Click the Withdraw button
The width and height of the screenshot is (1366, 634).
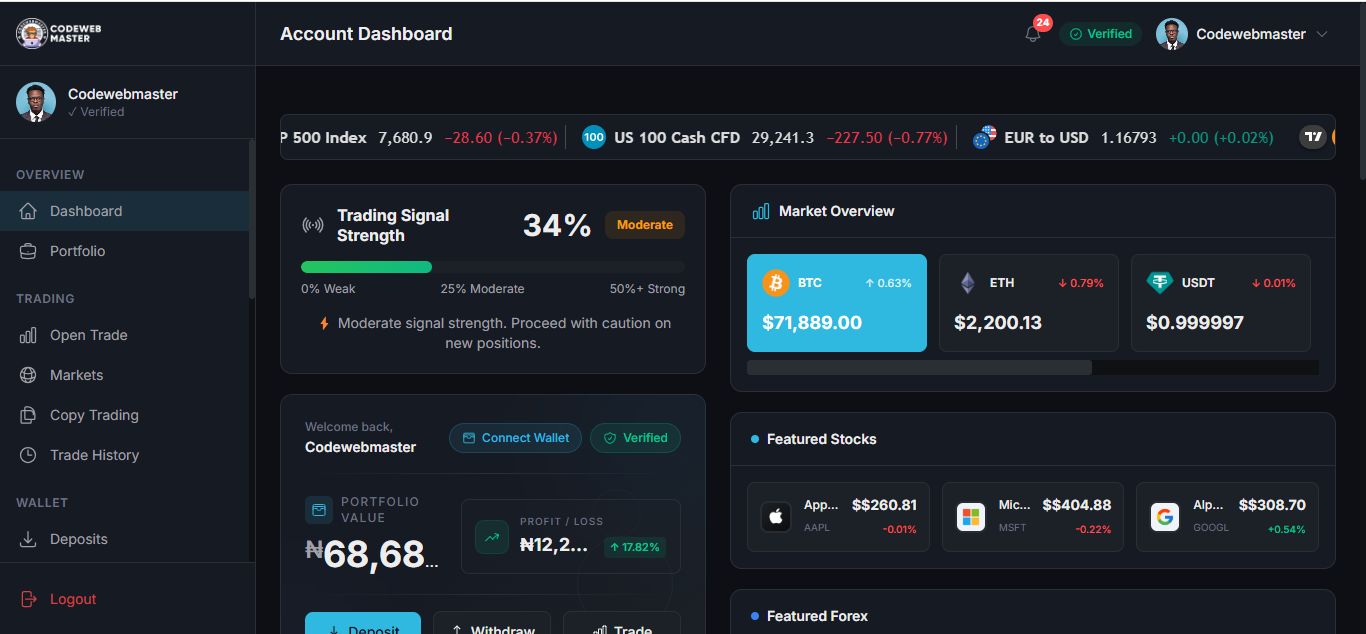tap(492, 623)
